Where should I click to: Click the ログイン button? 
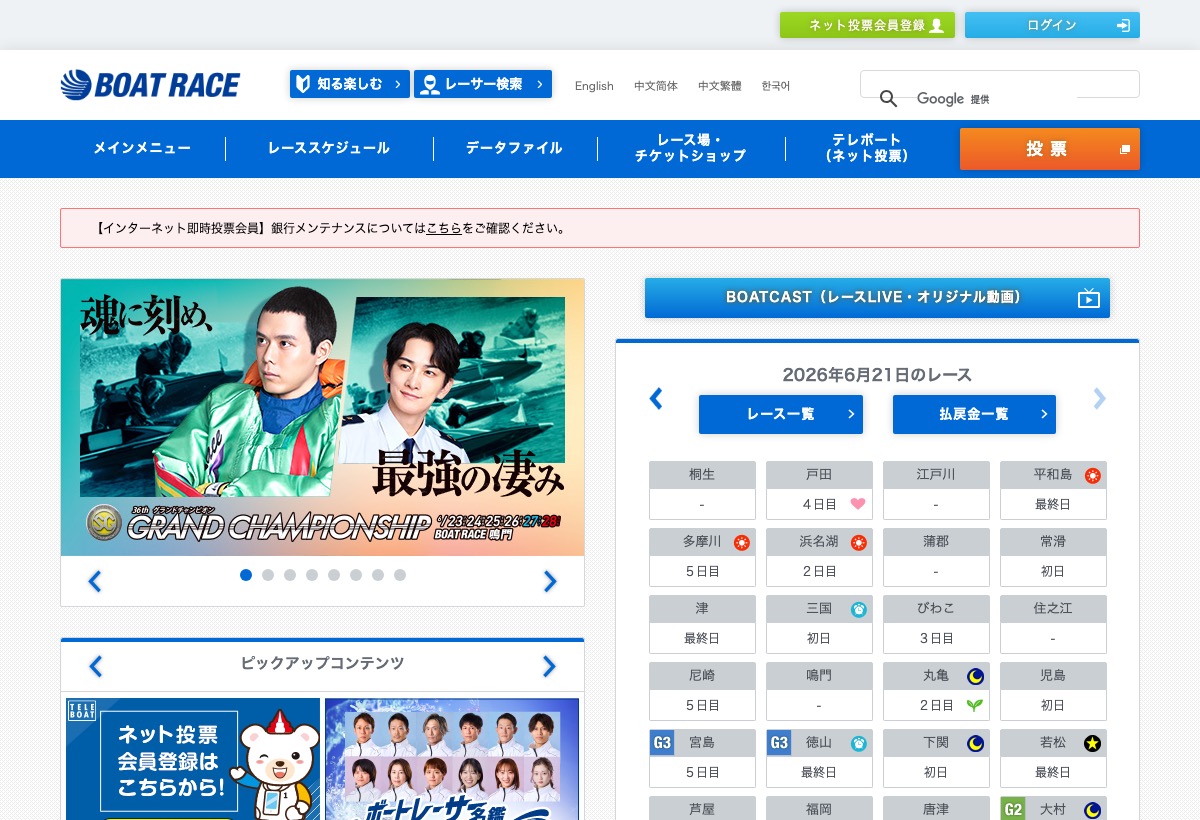(x=1052, y=25)
